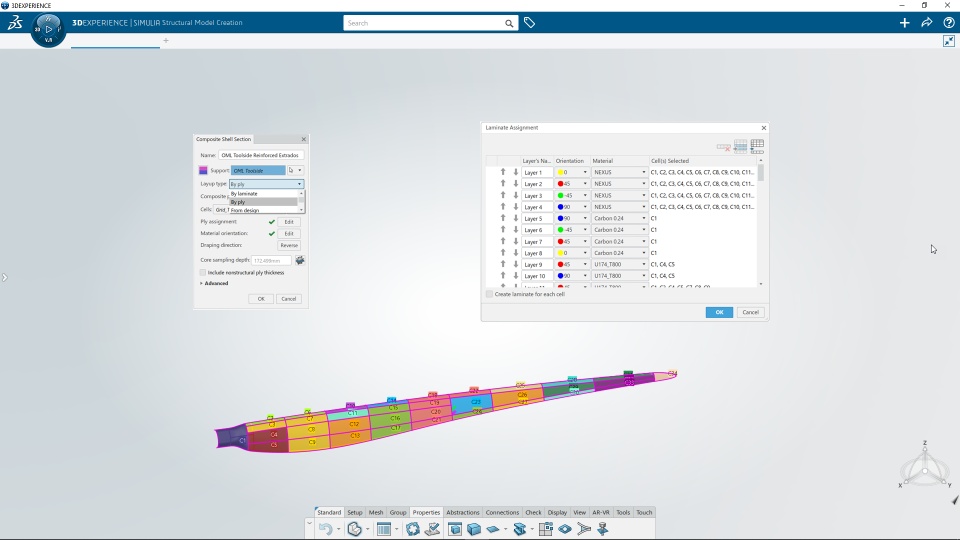Click the search magnifier icon
The width and height of the screenshot is (960, 540).
point(509,23)
